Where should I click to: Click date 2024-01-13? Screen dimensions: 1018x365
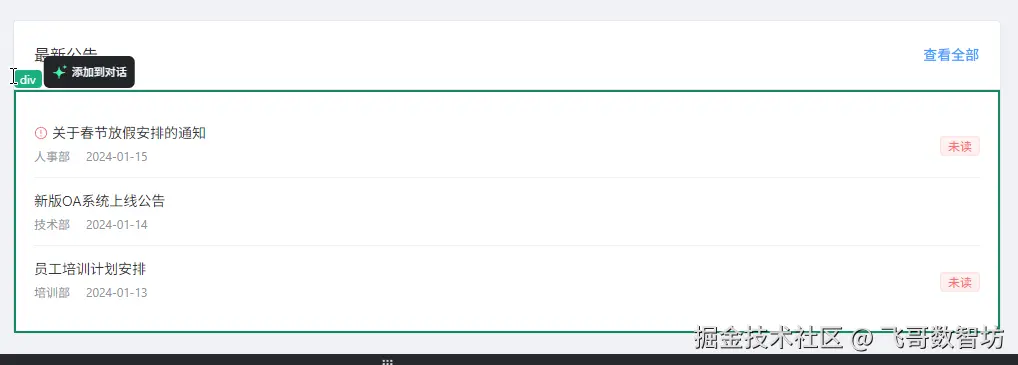117,293
